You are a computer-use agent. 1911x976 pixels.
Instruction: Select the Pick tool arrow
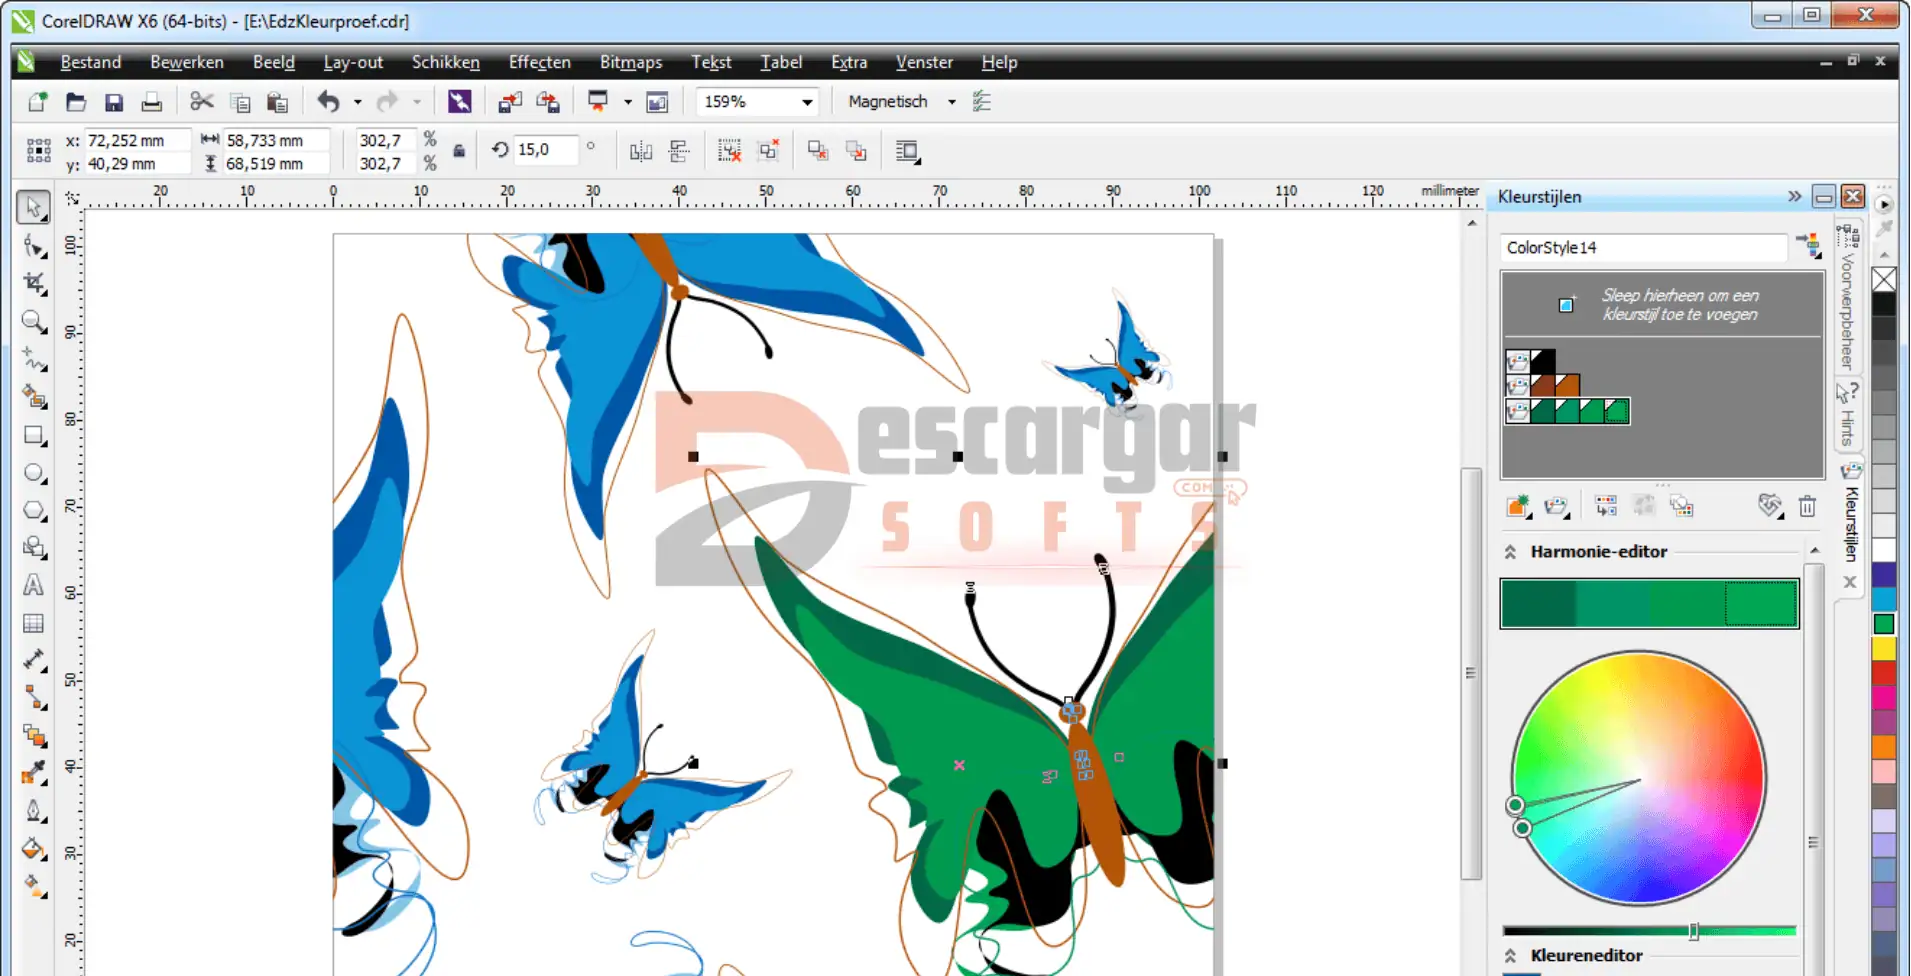[33, 207]
